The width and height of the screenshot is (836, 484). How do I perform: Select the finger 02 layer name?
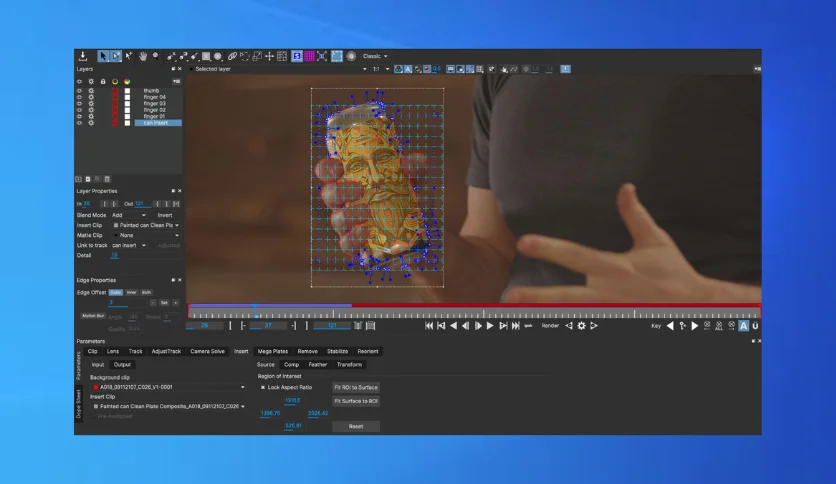point(155,110)
